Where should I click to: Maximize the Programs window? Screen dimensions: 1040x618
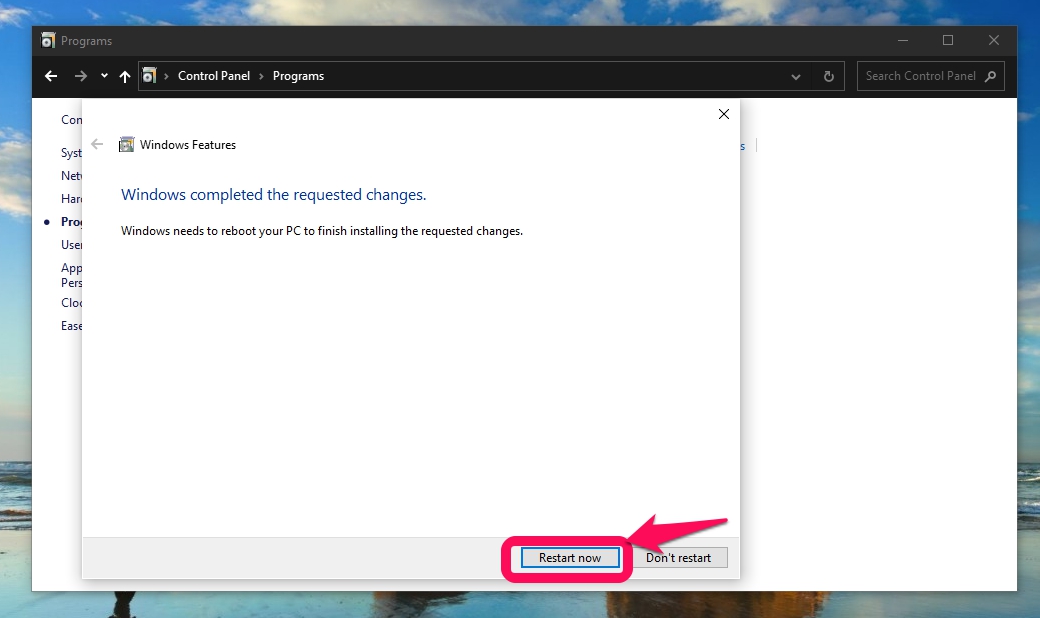click(x=948, y=40)
